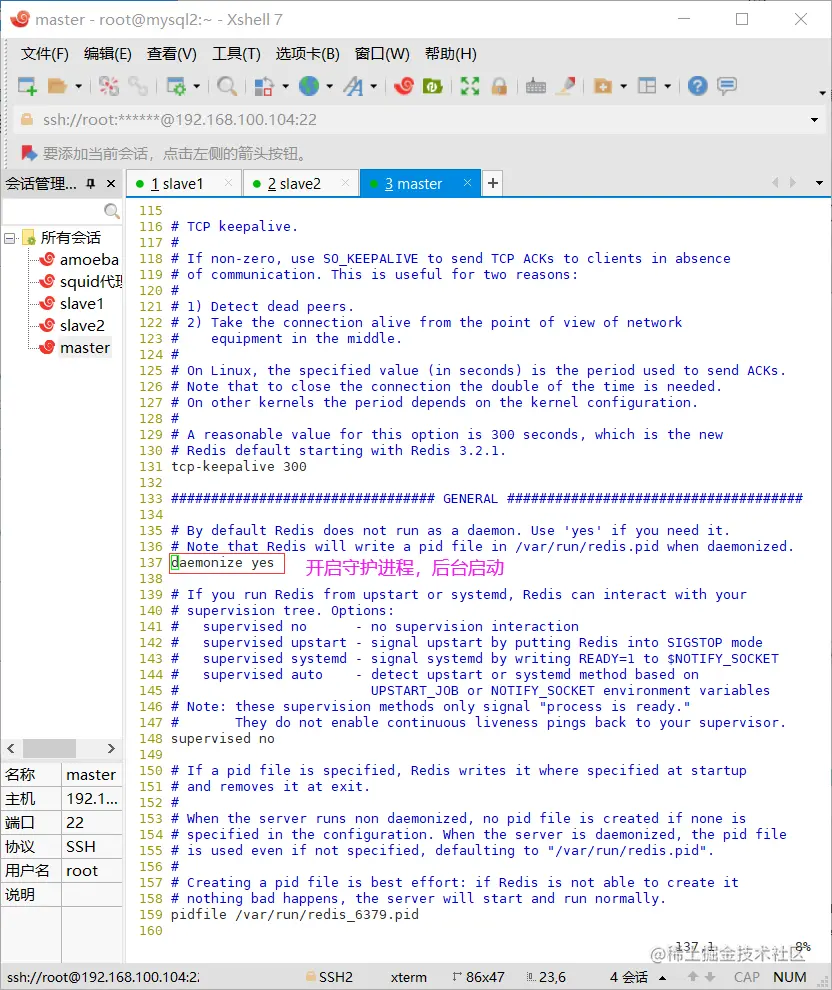The height and width of the screenshot is (990, 832).
Task: Select the squid代理 session
Action: pos(91,282)
